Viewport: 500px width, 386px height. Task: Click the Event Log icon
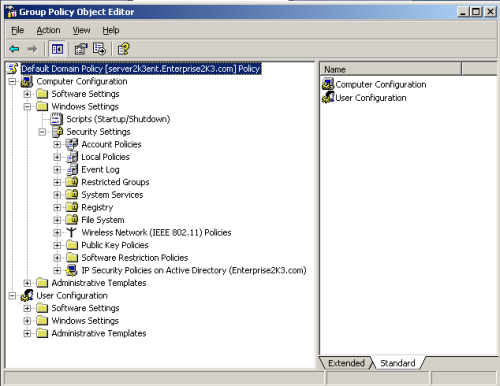[72, 169]
